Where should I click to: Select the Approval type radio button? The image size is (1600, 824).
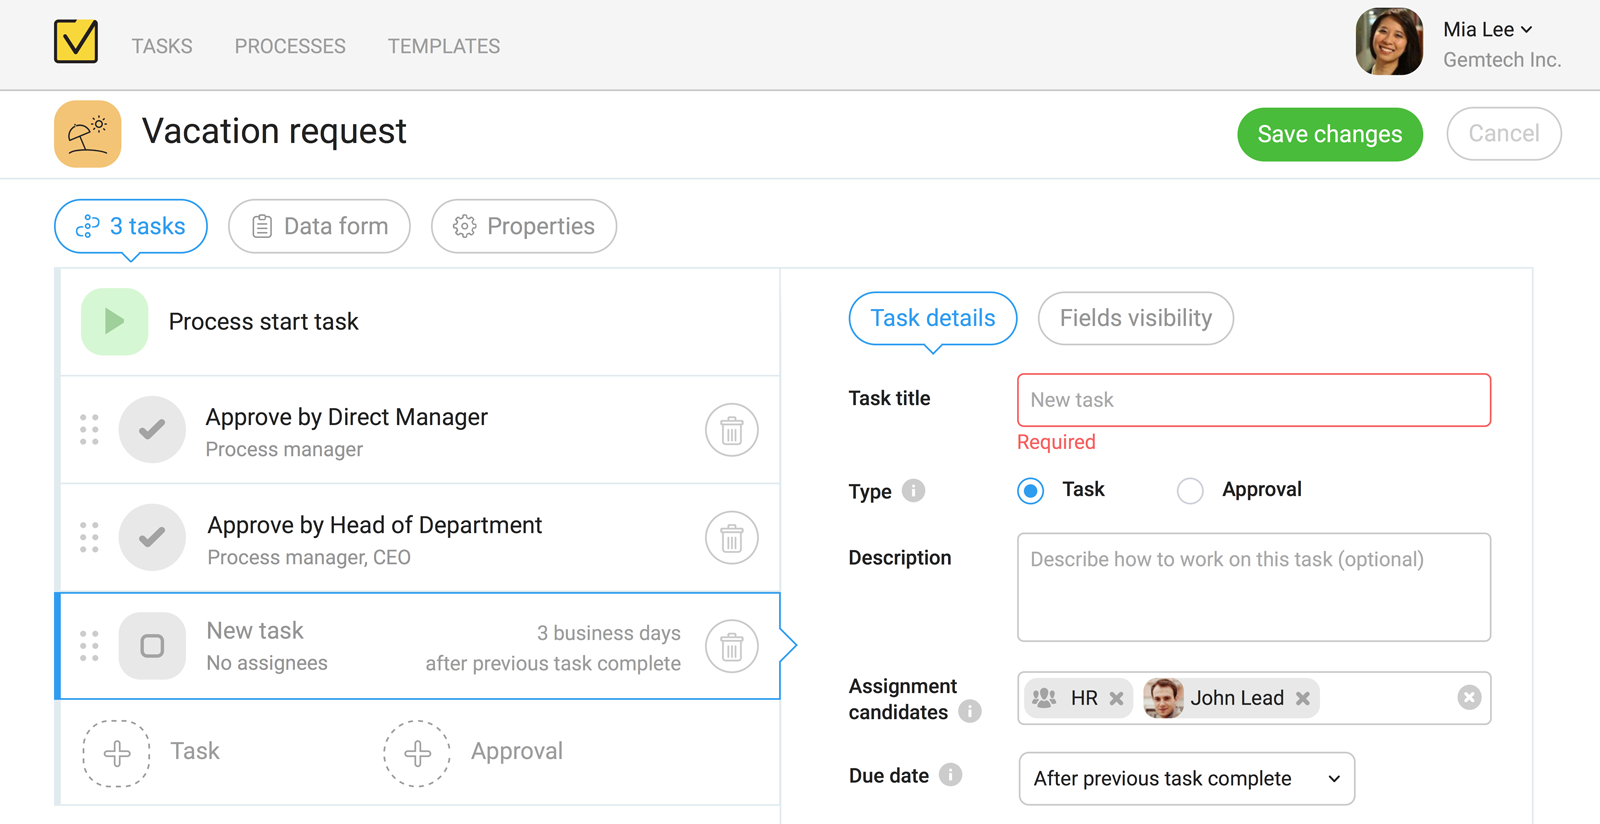(x=1190, y=491)
